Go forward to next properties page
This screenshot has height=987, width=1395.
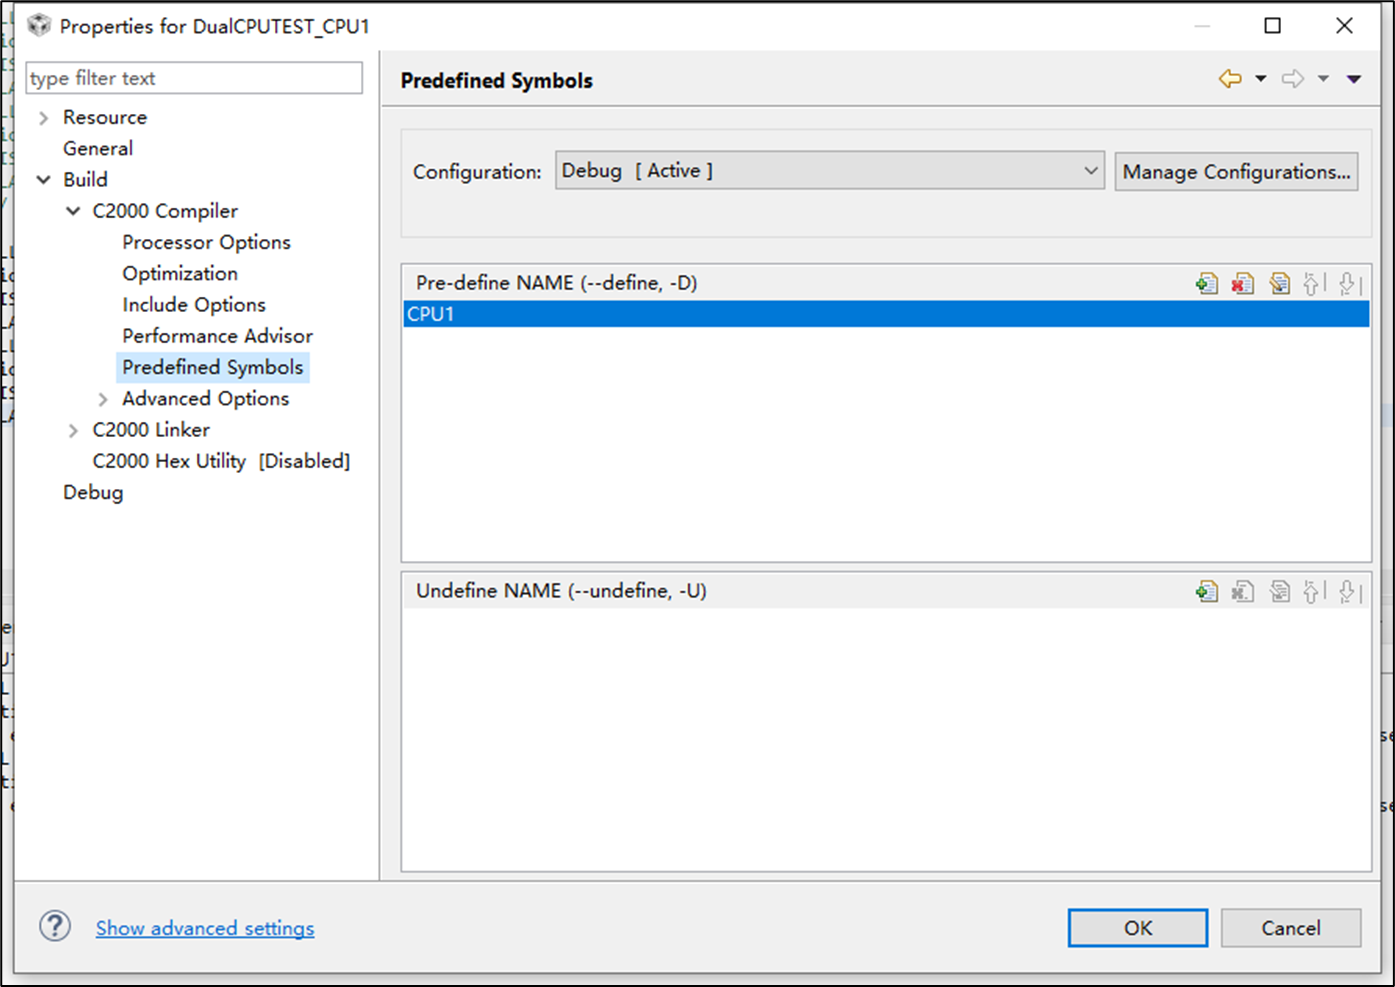tap(1293, 79)
